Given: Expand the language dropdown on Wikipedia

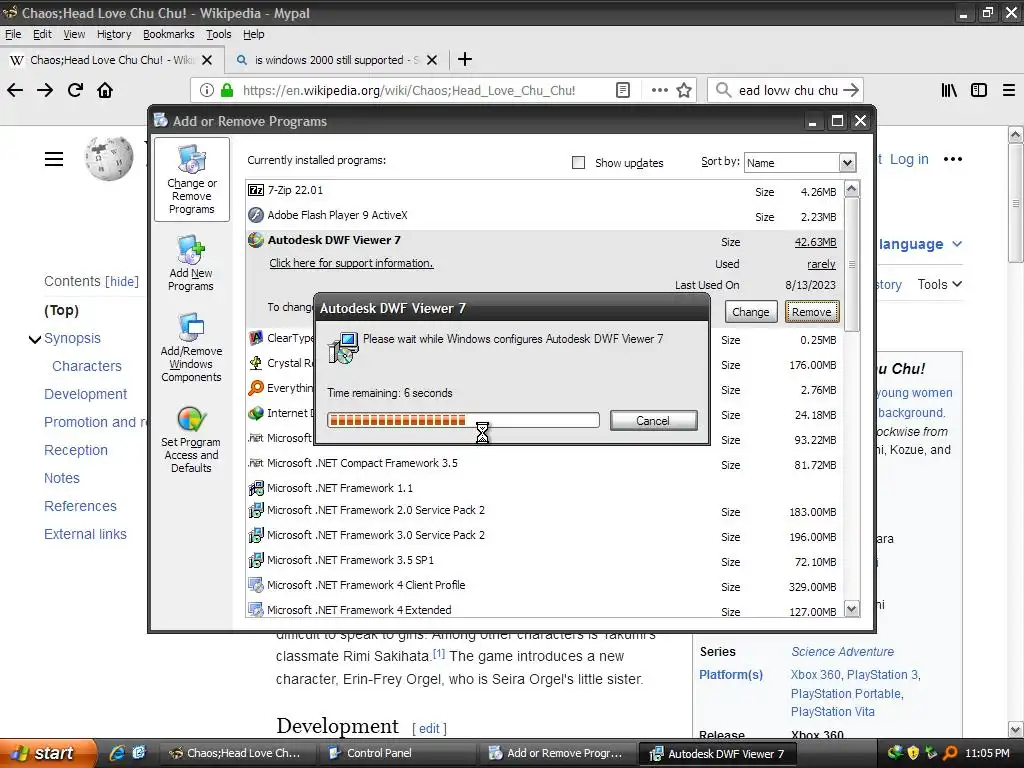Looking at the screenshot, I should click(920, 244).
